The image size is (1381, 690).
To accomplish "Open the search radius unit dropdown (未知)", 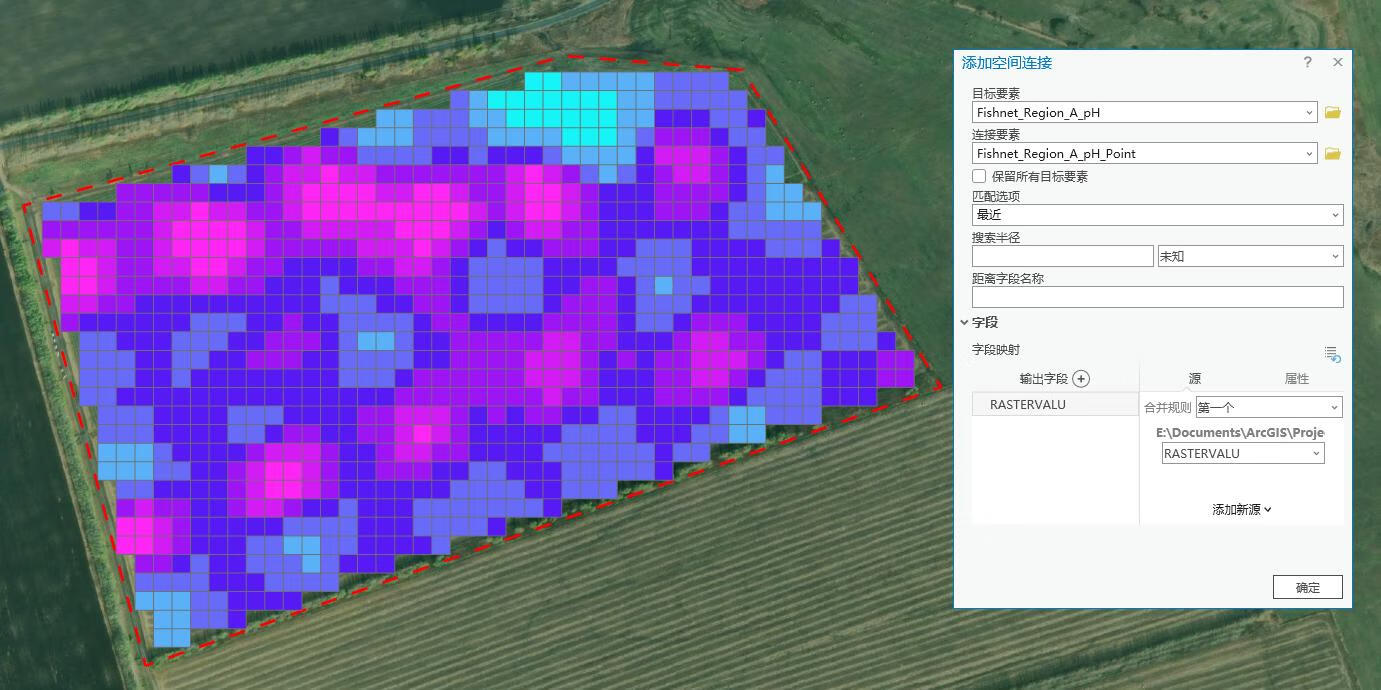I will point(1335,256).
